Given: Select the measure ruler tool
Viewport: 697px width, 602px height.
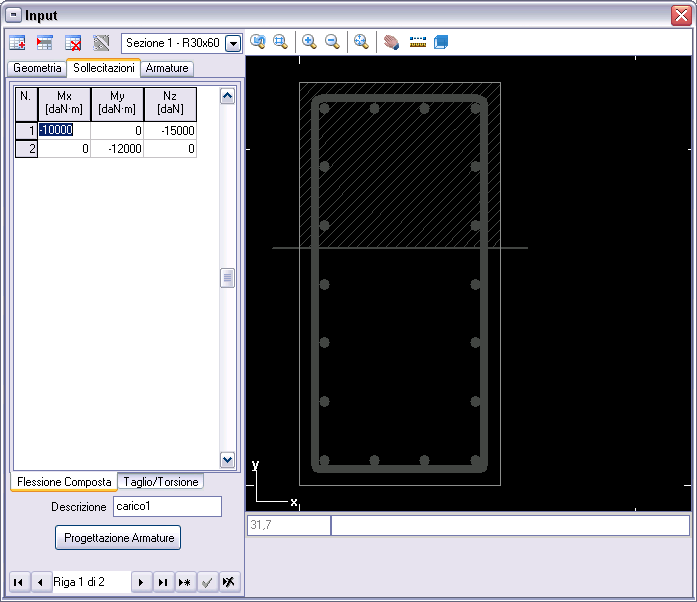Looking at the screenshot, I should click(418, 43).
